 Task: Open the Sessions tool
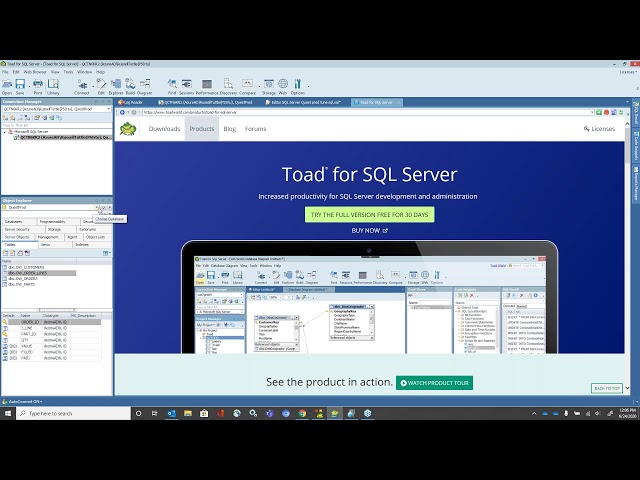[x=187, y=87]
